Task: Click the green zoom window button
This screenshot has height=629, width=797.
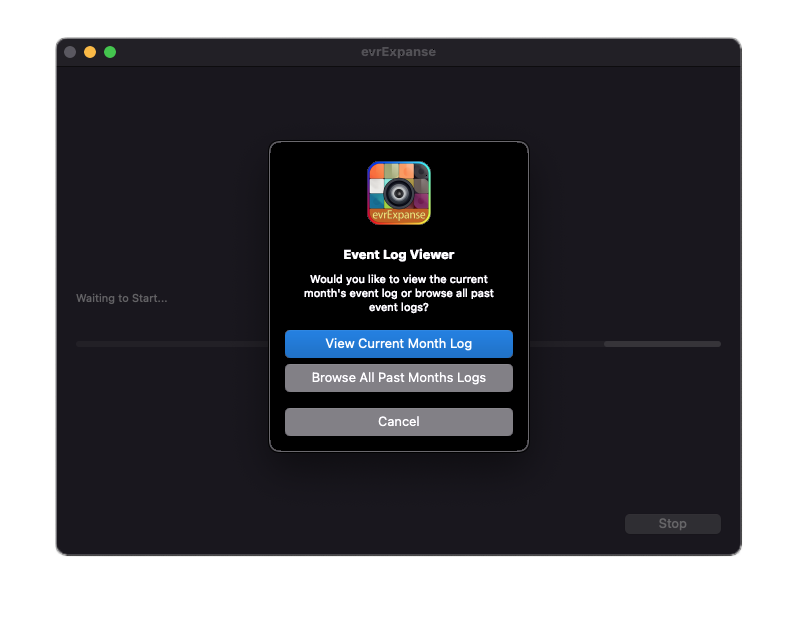Action: [x=110, y=52]
